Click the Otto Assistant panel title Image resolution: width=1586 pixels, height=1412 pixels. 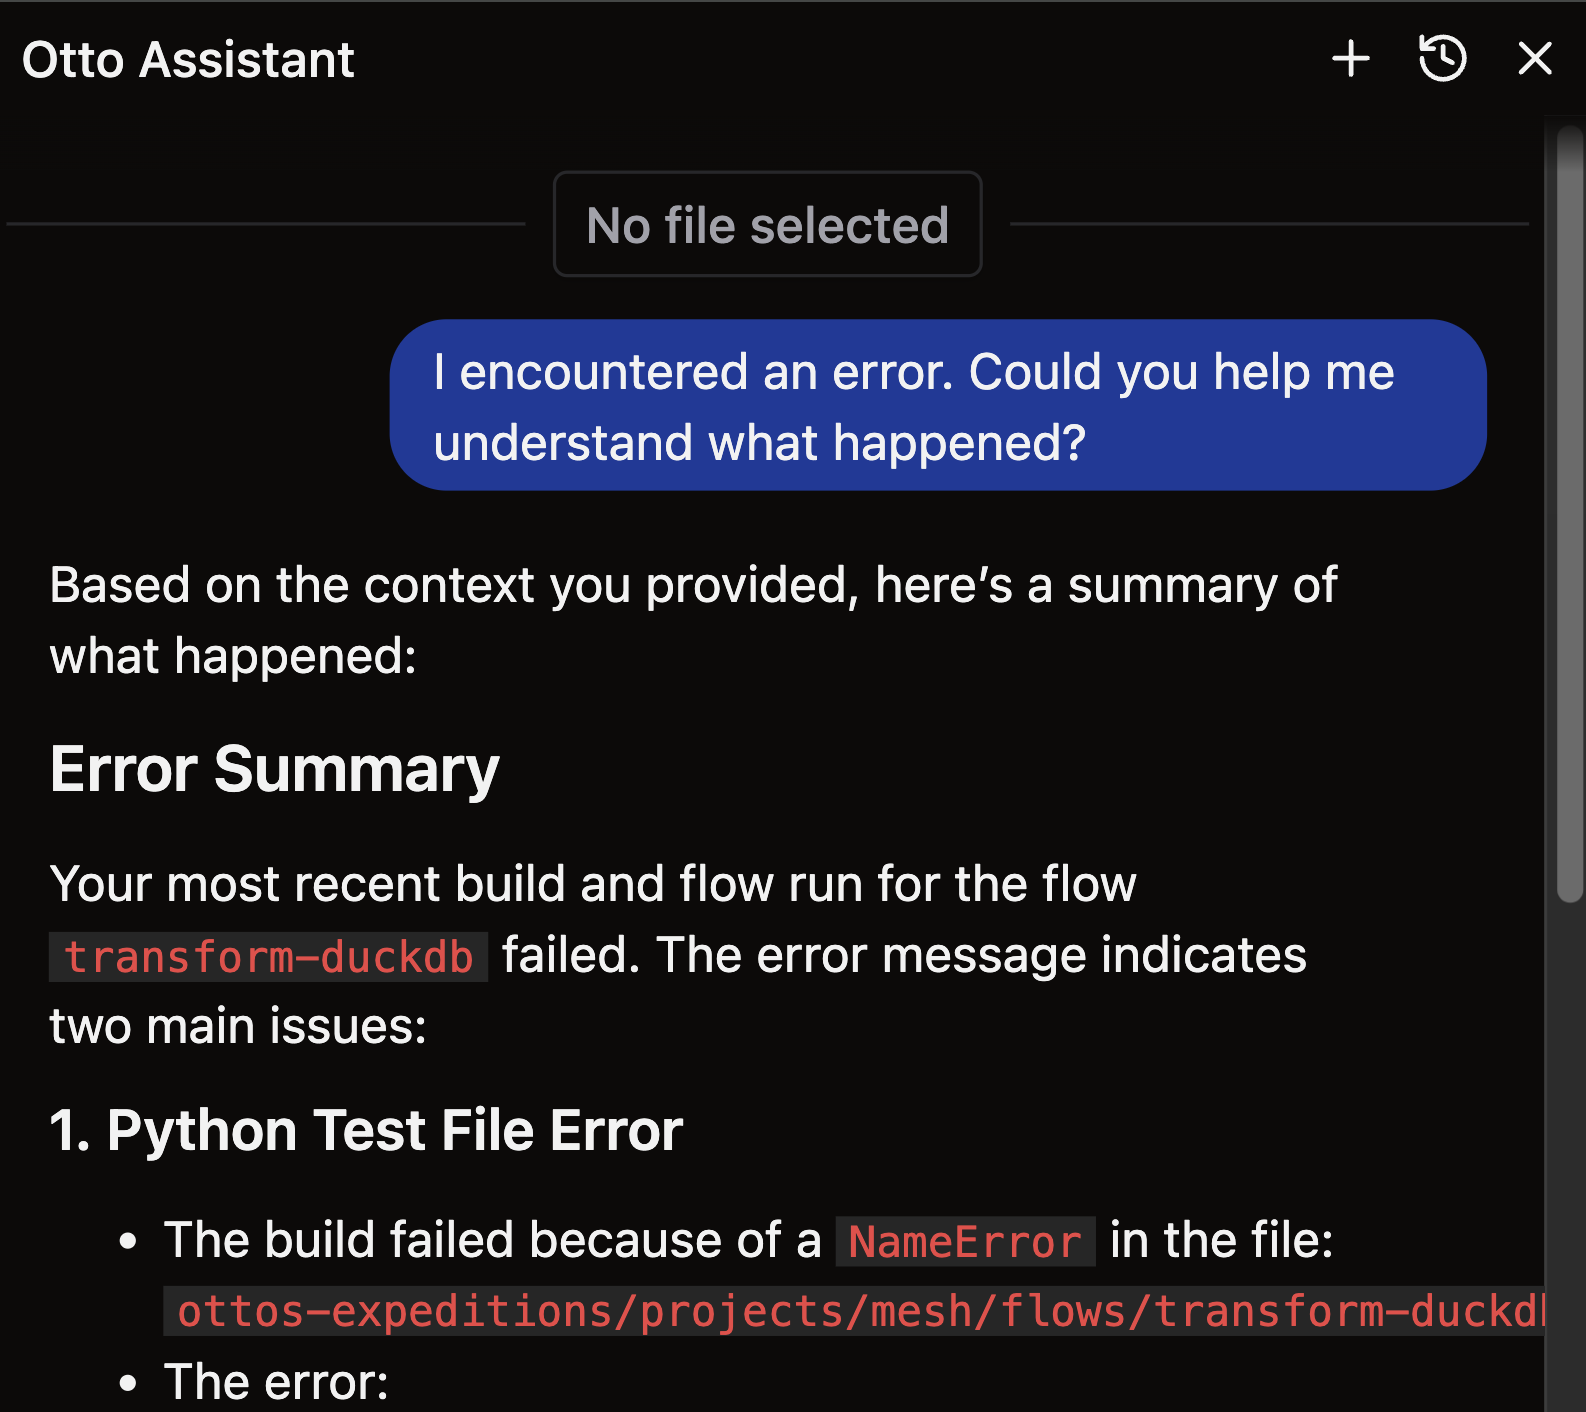[188, 60]
